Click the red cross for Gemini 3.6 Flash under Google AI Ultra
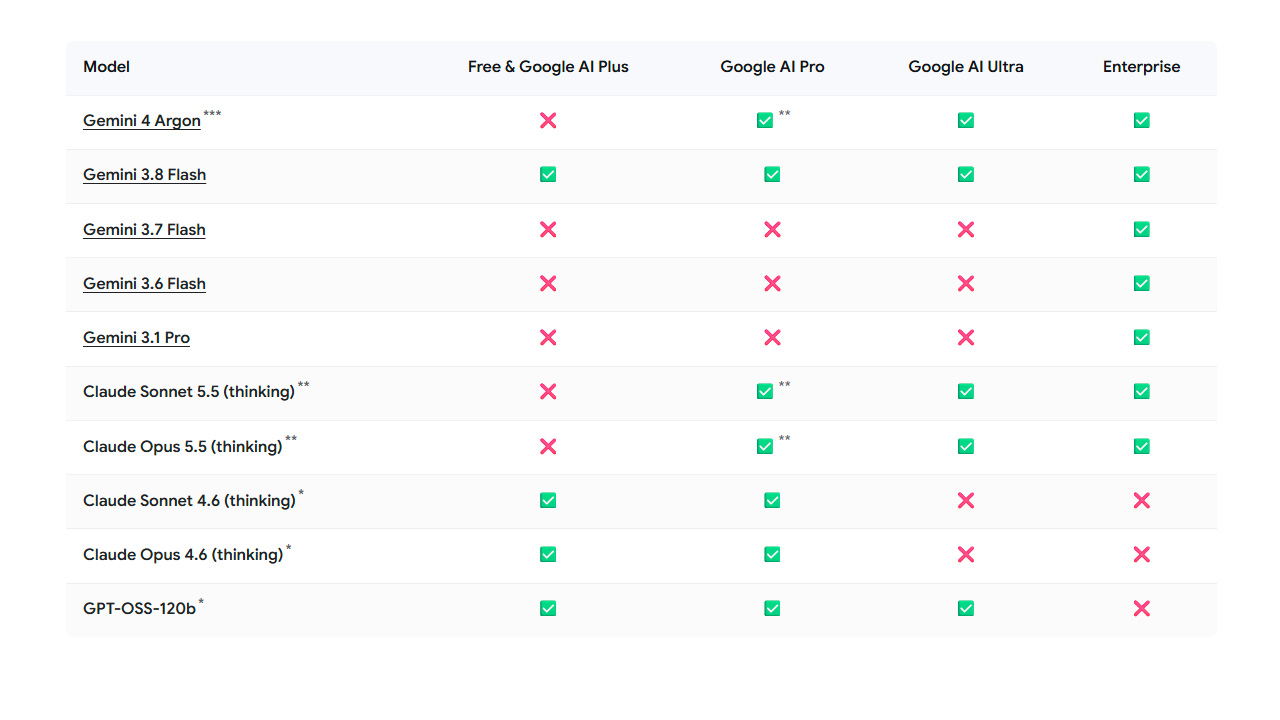The image size is (1280, 720). point(966,284)
